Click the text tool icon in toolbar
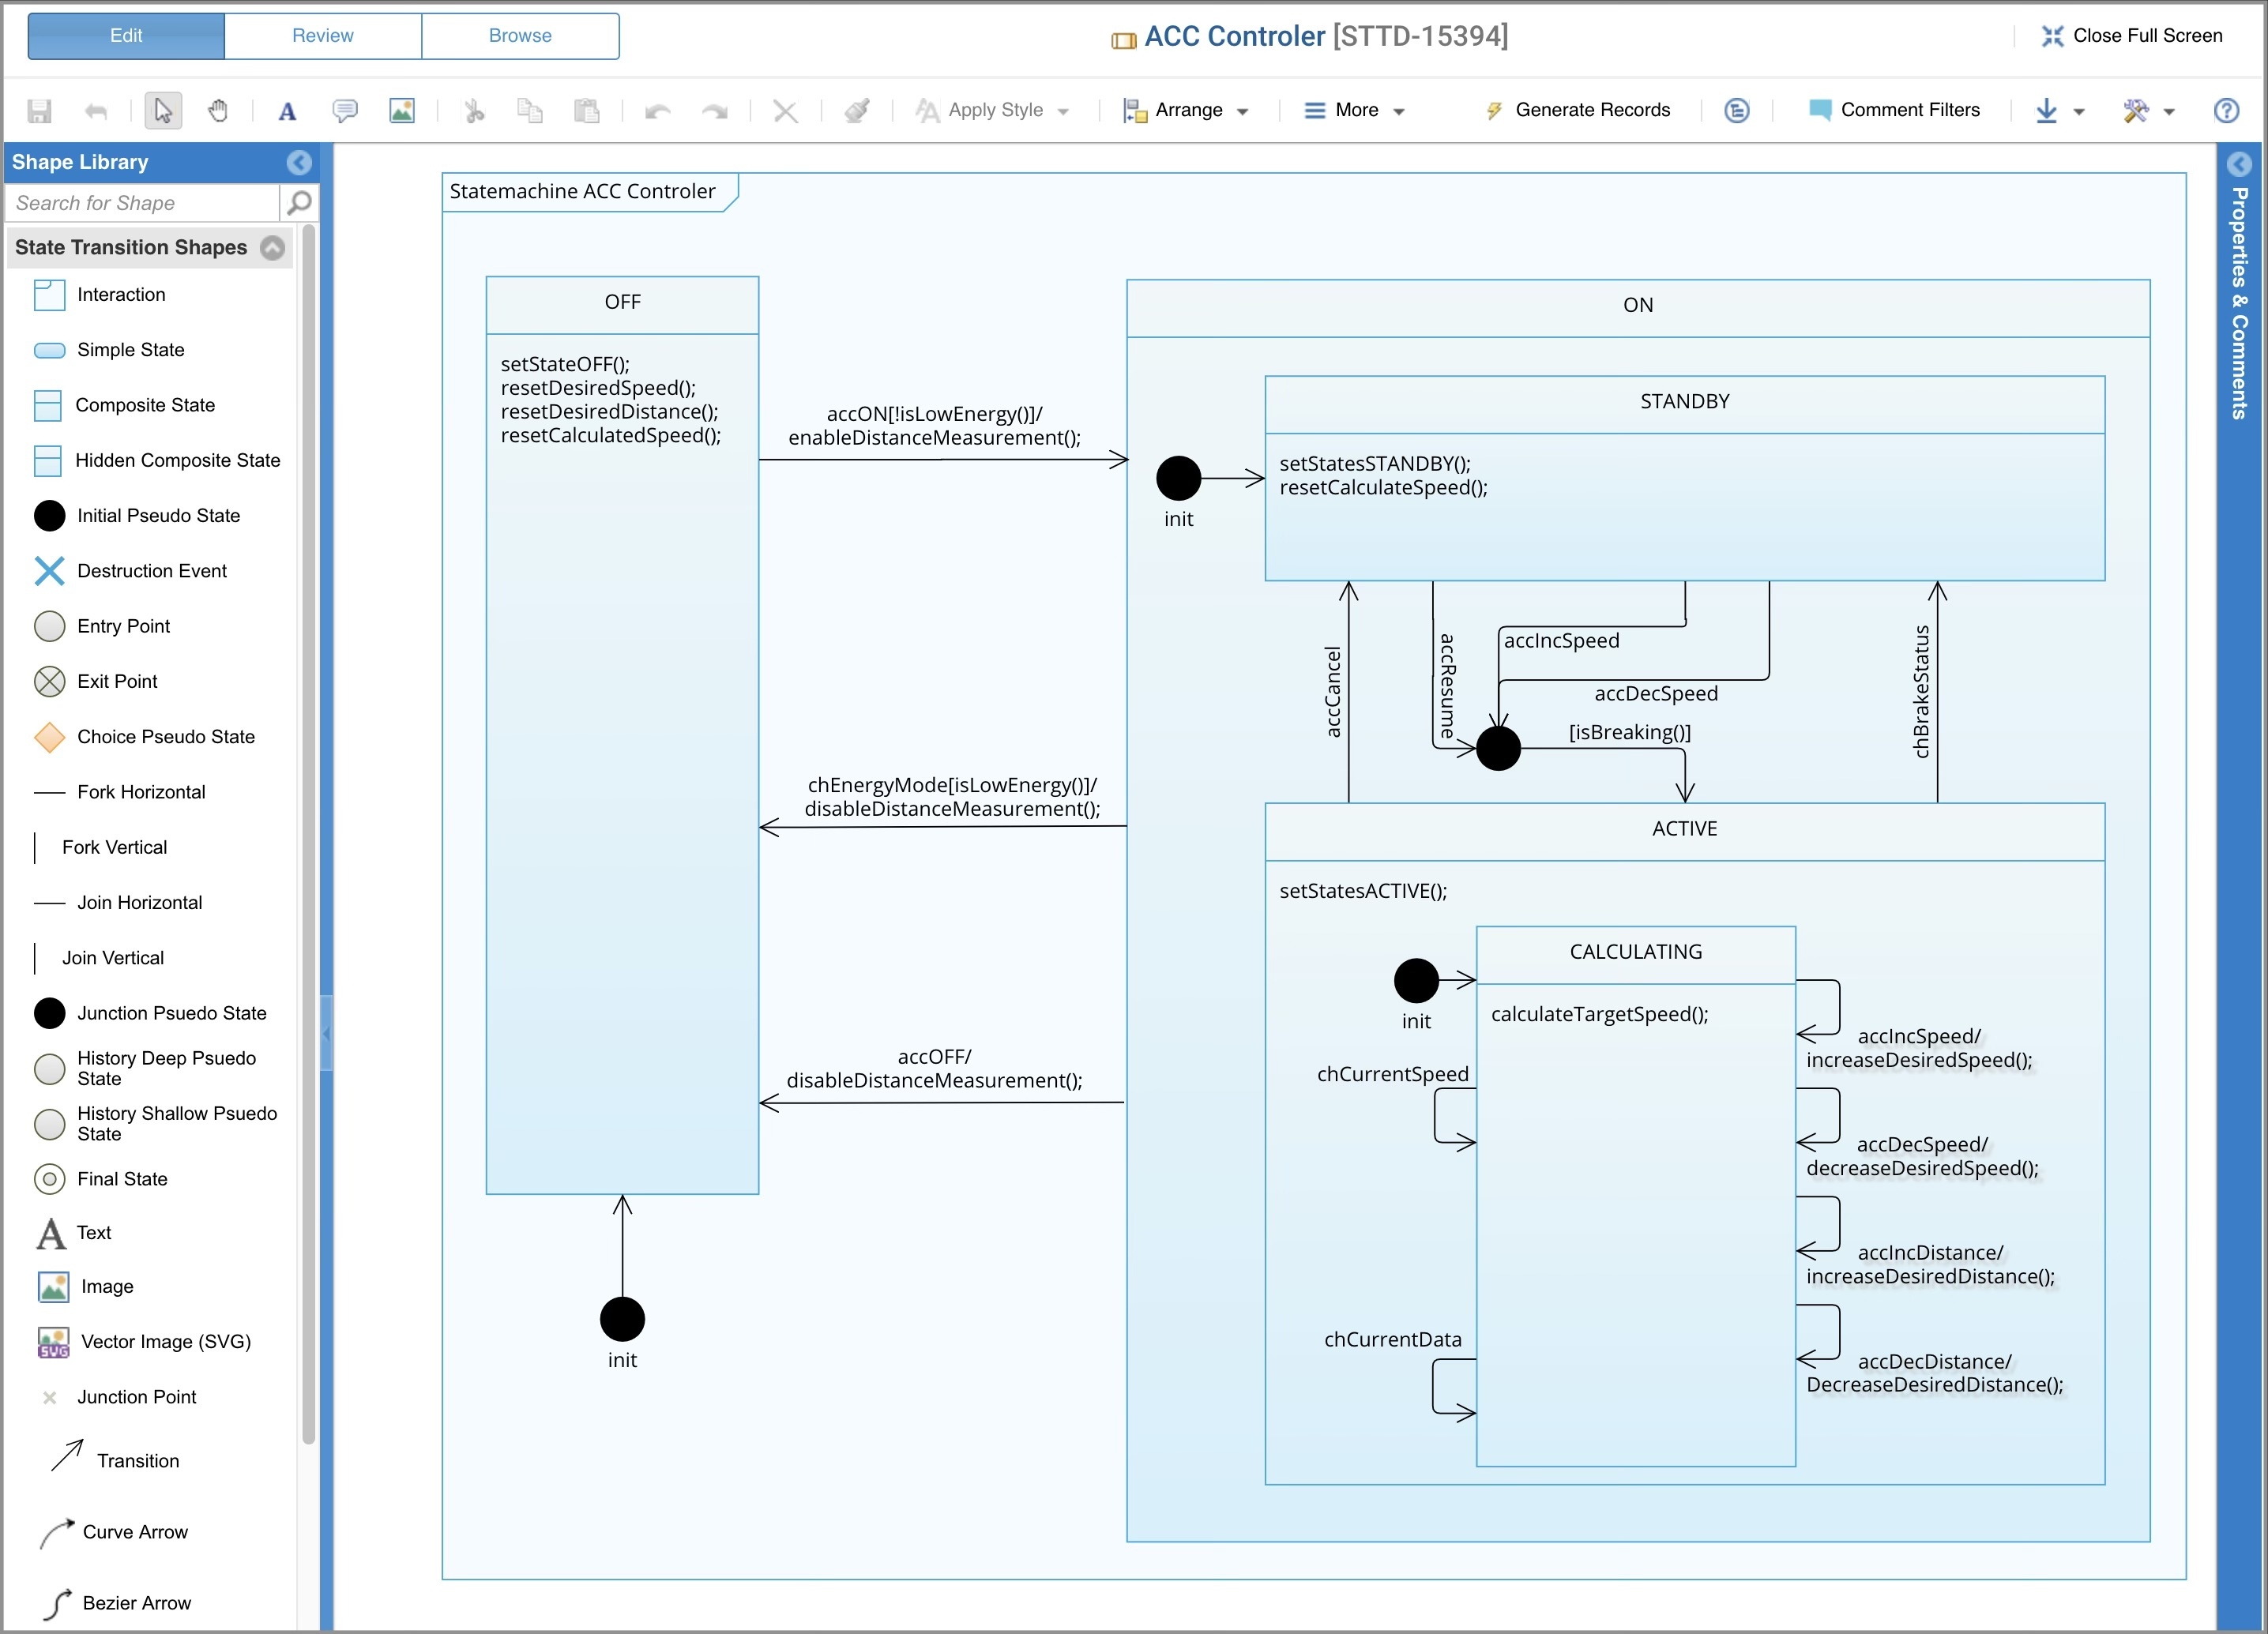This screenshot has width=2268, height=1634. pos(287,111)
